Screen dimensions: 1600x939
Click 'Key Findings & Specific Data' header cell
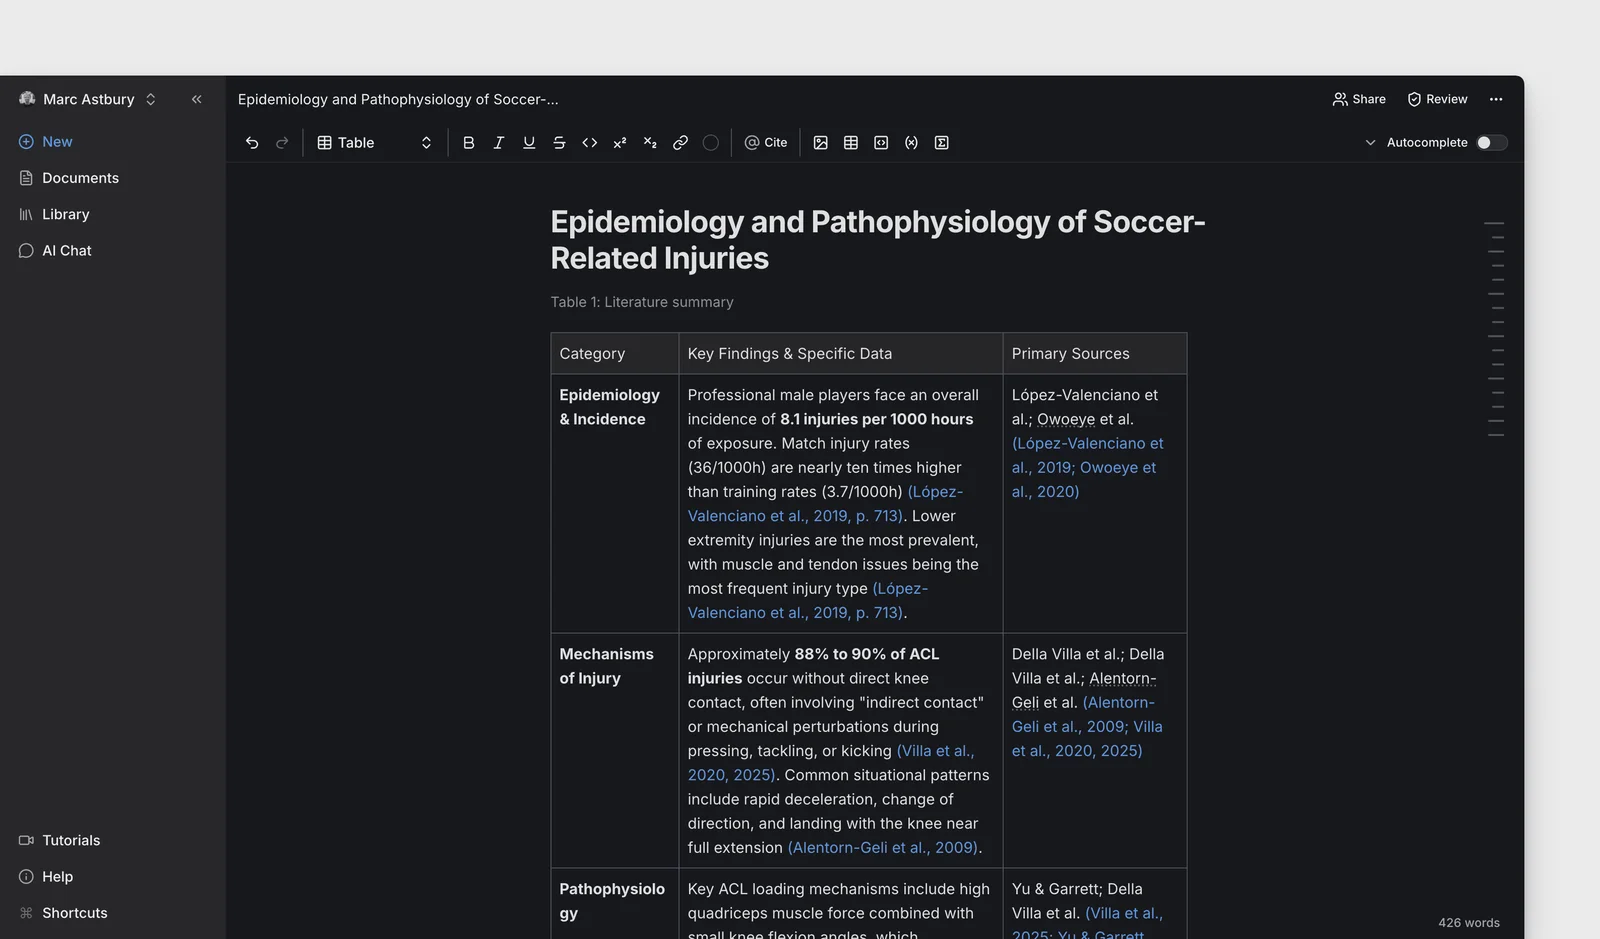click(841, 354)
